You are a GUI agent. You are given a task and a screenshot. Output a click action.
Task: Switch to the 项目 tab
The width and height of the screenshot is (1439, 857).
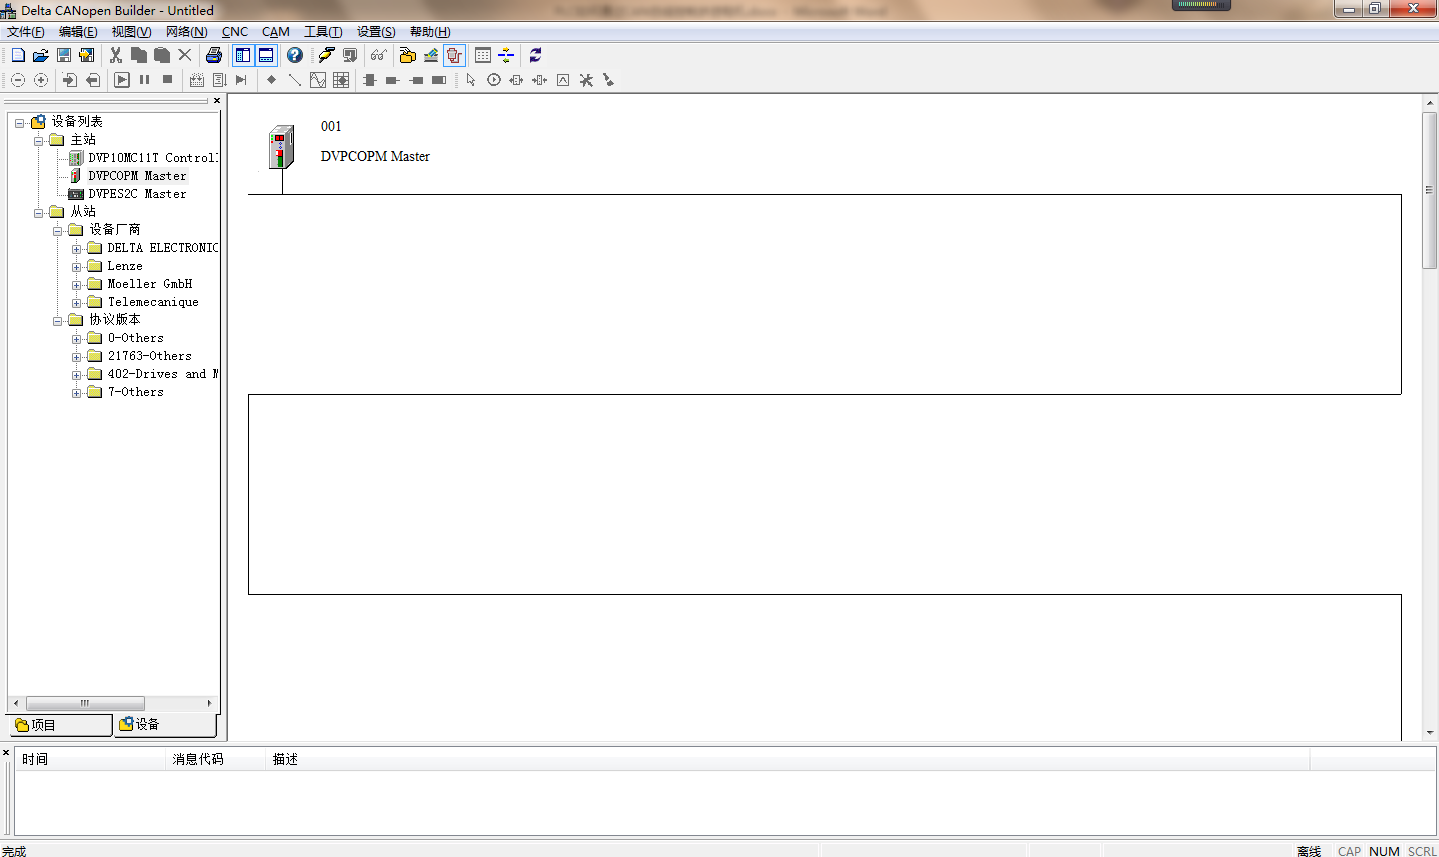pyautogui.click(x=58, y=725)
